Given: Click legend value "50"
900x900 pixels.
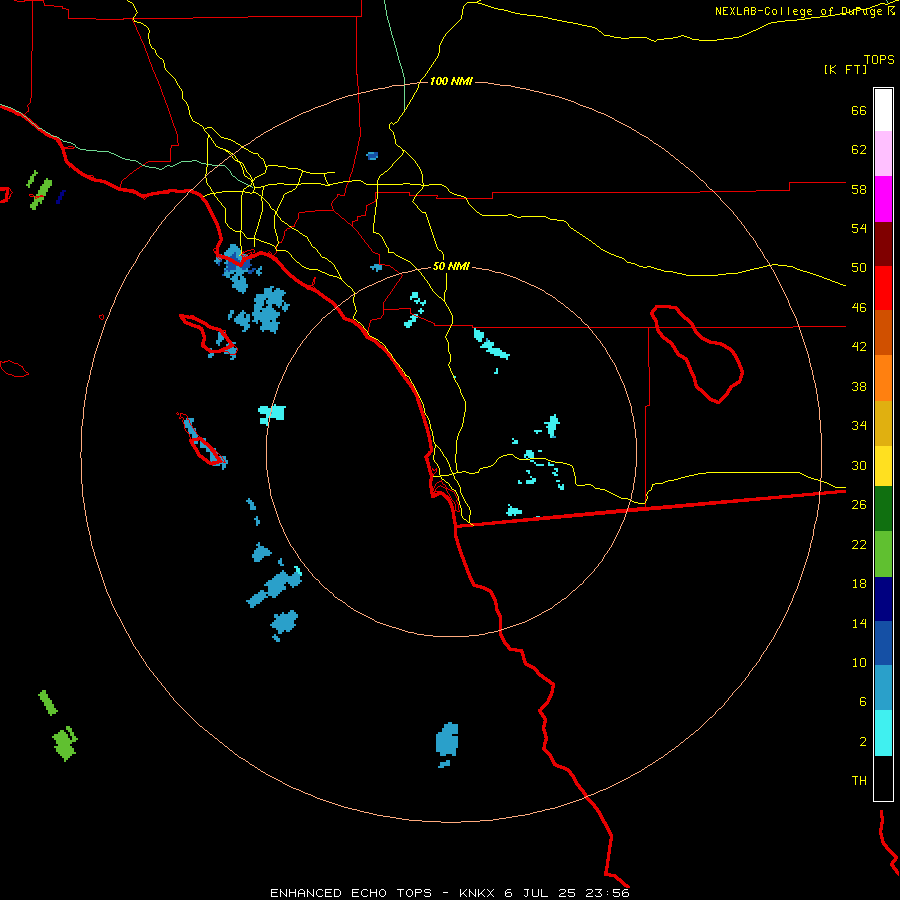Looking at the screenshot, I should (x=859, y=268).
